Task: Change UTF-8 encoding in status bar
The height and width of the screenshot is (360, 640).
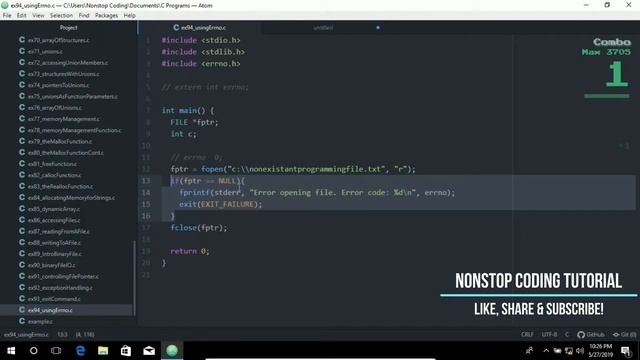Action: click(x=549, y=334)
